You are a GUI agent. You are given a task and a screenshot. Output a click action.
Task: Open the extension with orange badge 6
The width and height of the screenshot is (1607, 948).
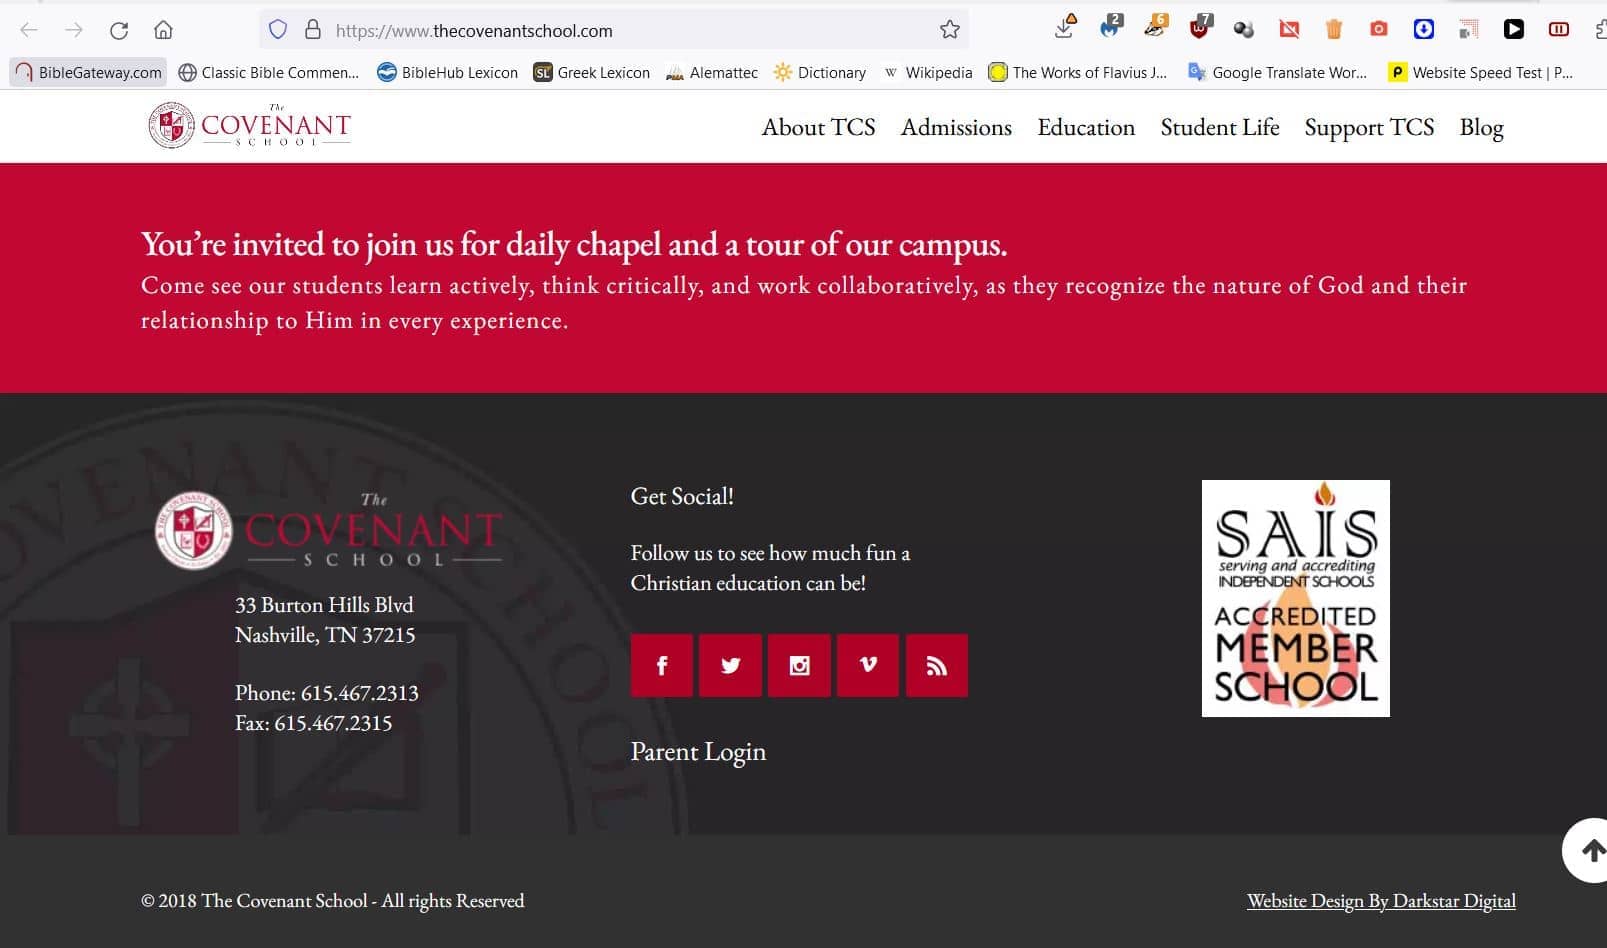[x=1155, y=27]
